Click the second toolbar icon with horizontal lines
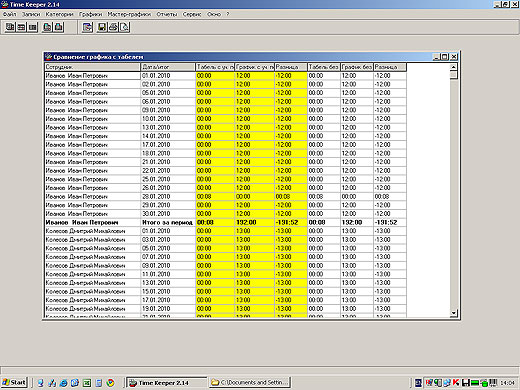Image resolution: width=520 pixels, height=390 pixels. pos(21,27)
